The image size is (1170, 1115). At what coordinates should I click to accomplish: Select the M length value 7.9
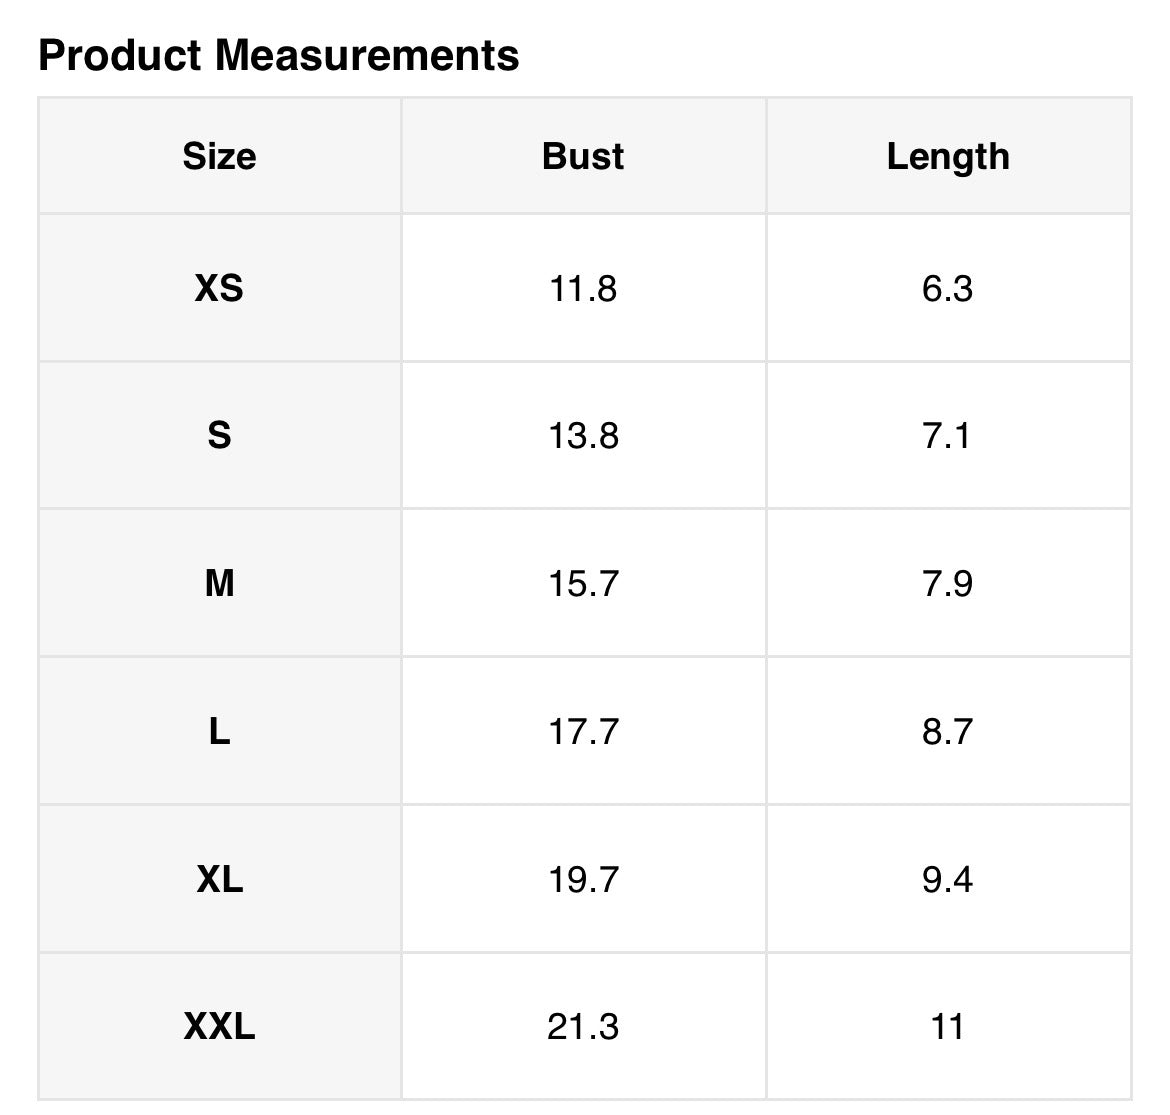pyautogui.click(x=947, y=583)
